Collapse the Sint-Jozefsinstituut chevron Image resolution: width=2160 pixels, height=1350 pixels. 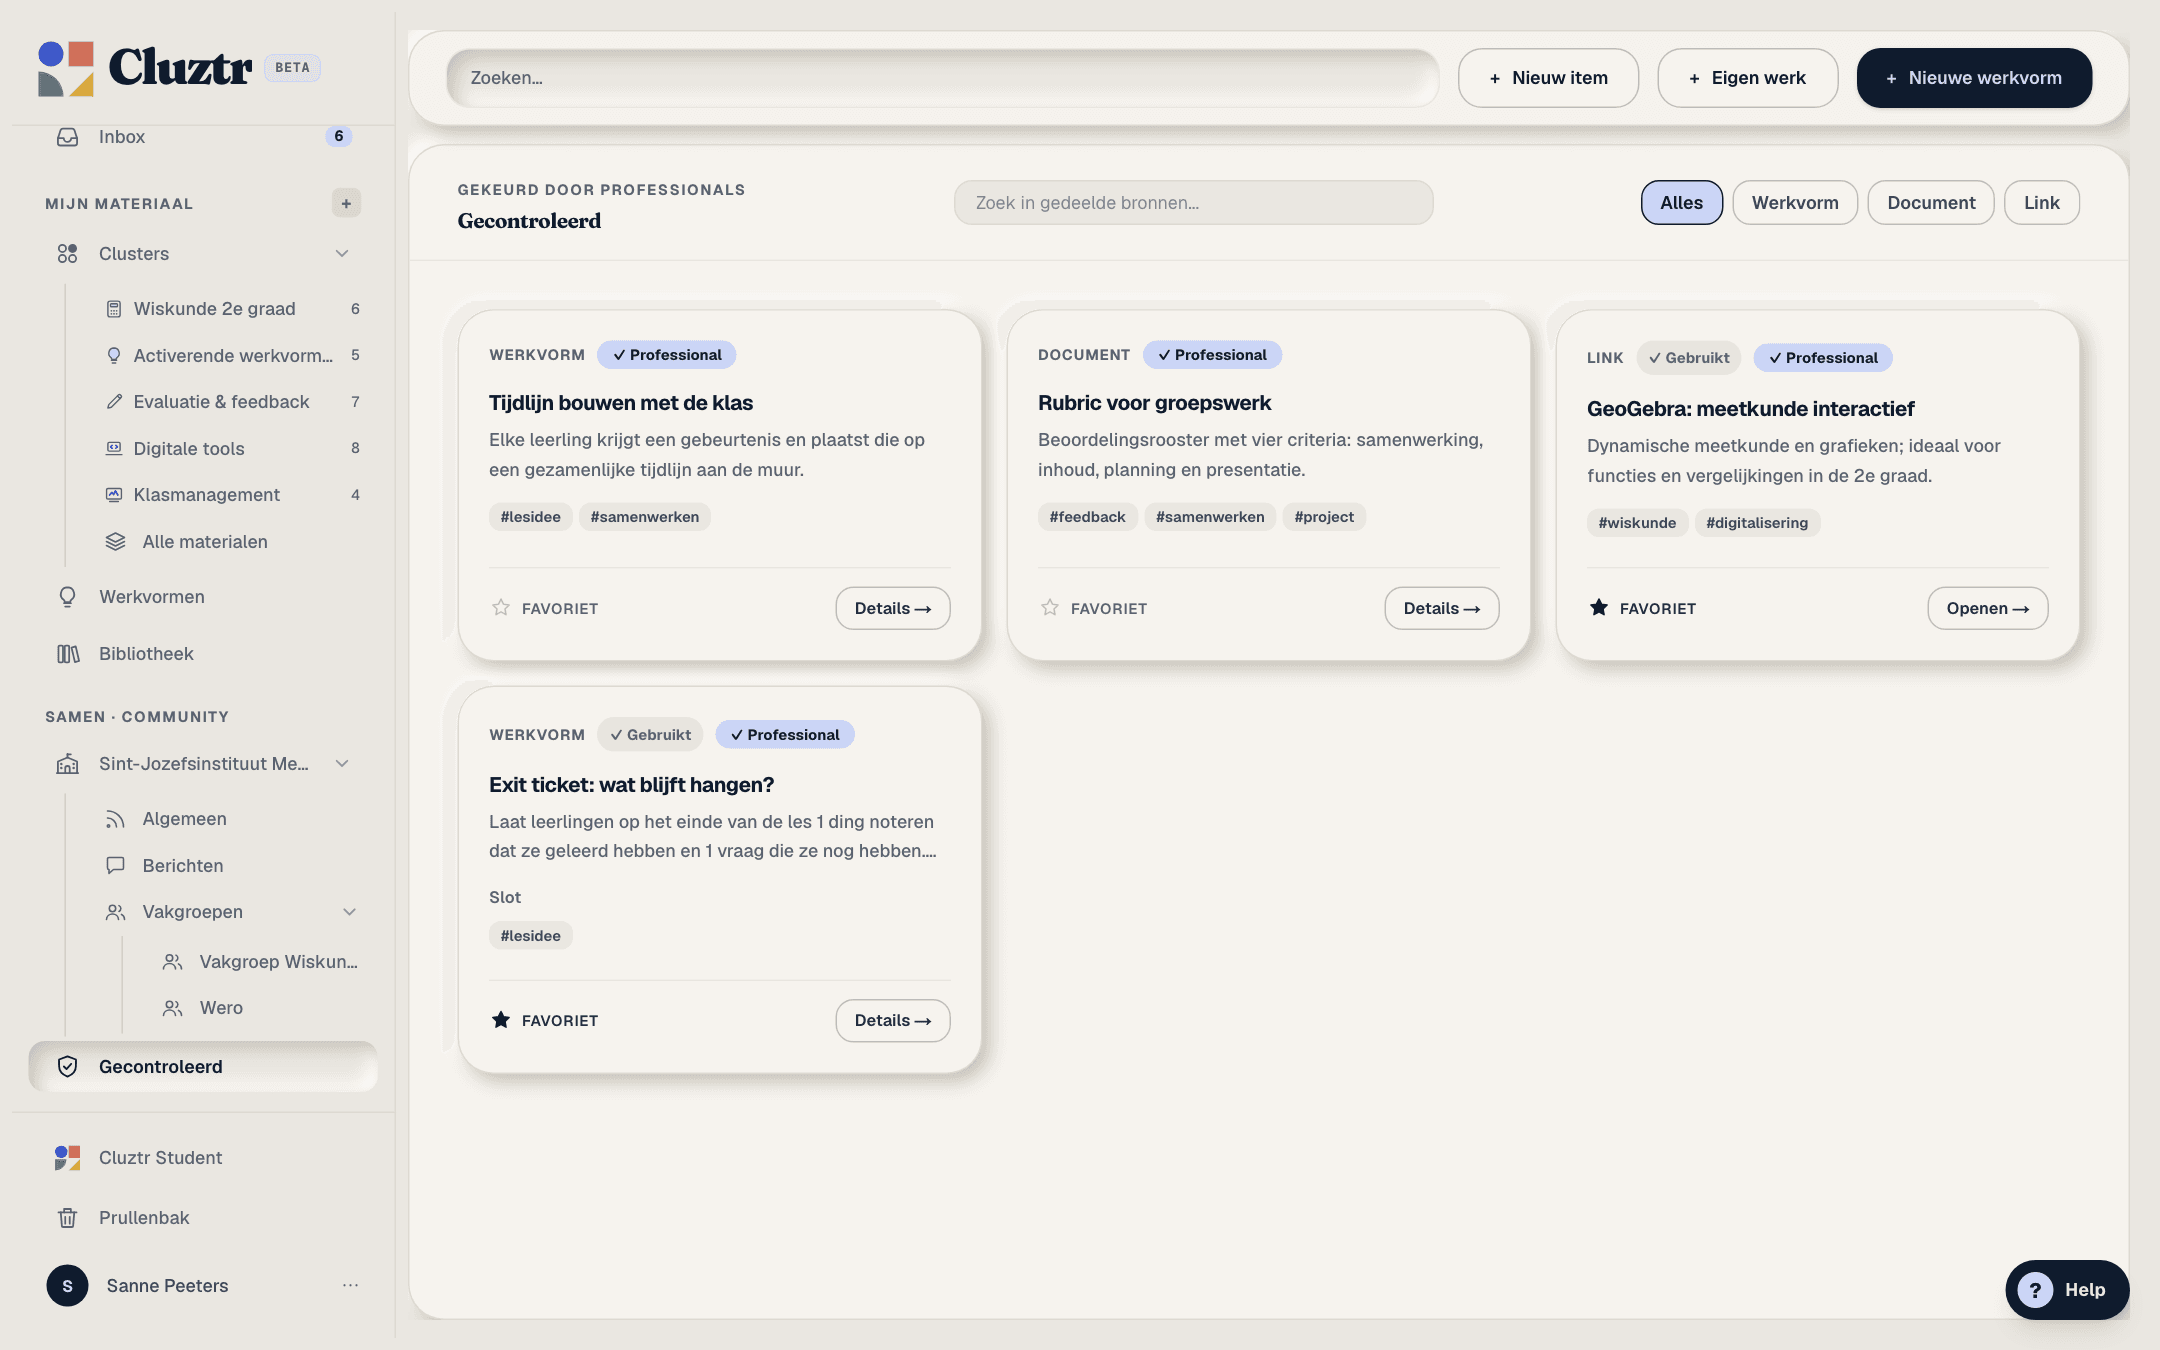[x=342, y=764]
